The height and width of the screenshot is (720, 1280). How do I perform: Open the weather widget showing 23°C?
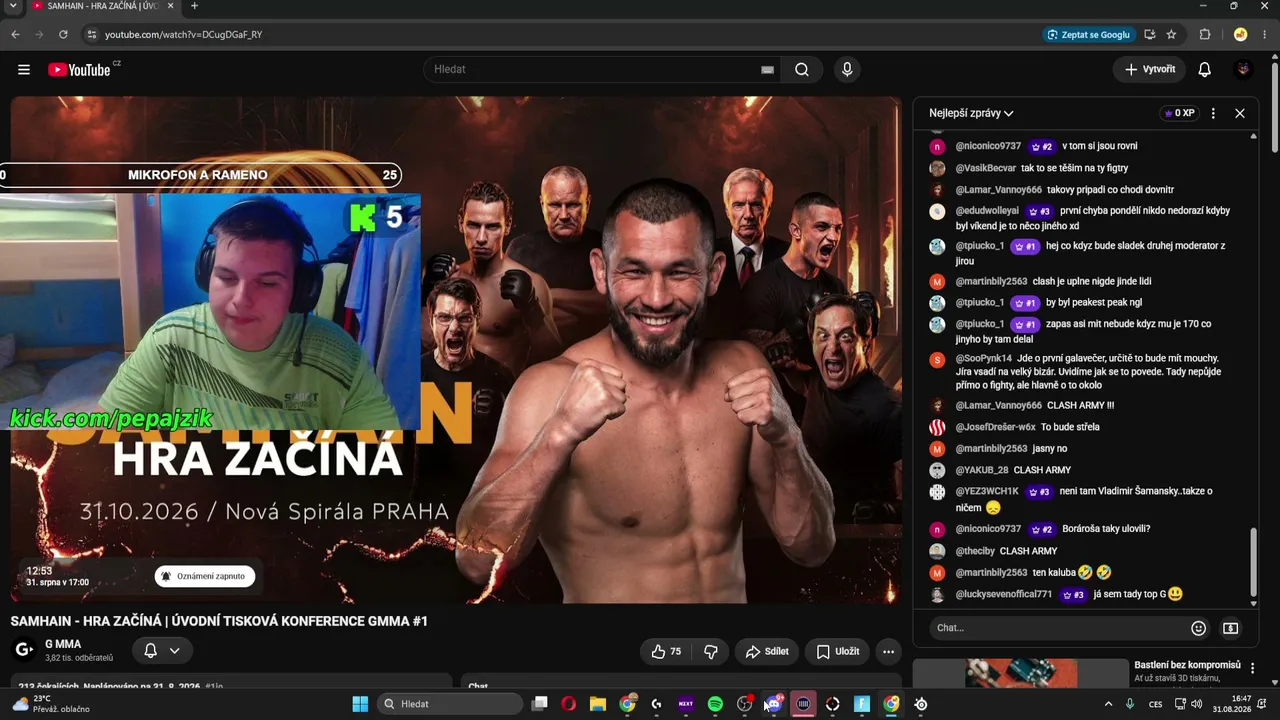50,704
